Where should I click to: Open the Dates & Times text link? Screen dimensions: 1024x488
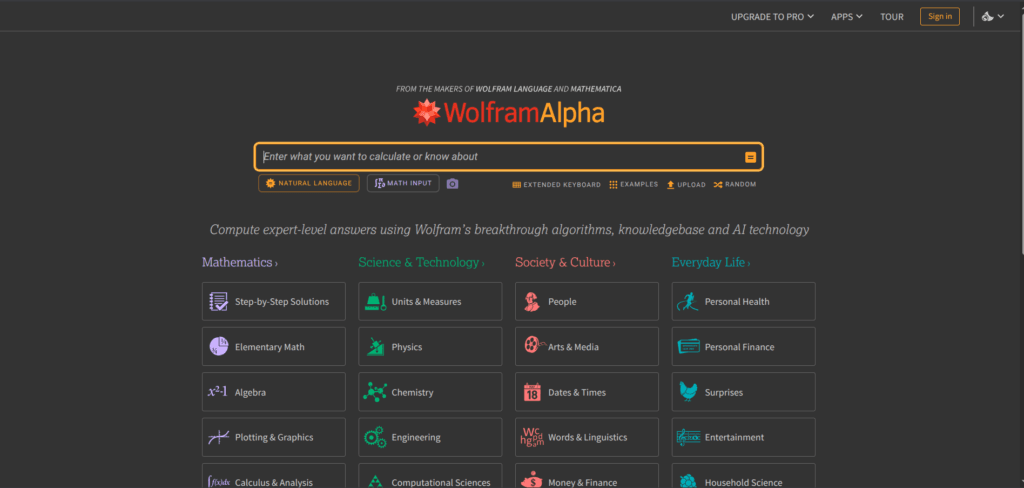pyautogui.click(x=577, y=393)
